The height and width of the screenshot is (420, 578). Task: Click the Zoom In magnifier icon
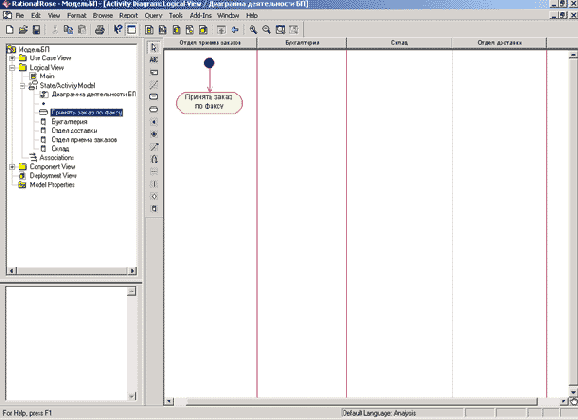click(253, 30)
